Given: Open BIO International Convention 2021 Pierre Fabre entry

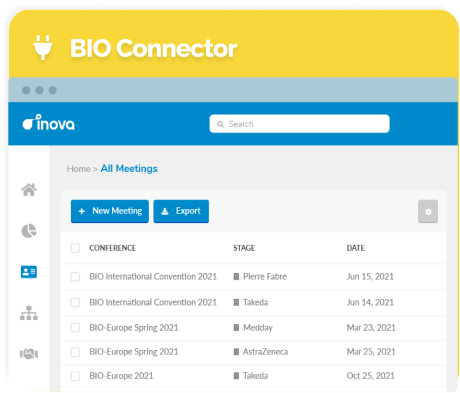Looking at the screenshot, I should pyautogui.click(x=153, y=277).
